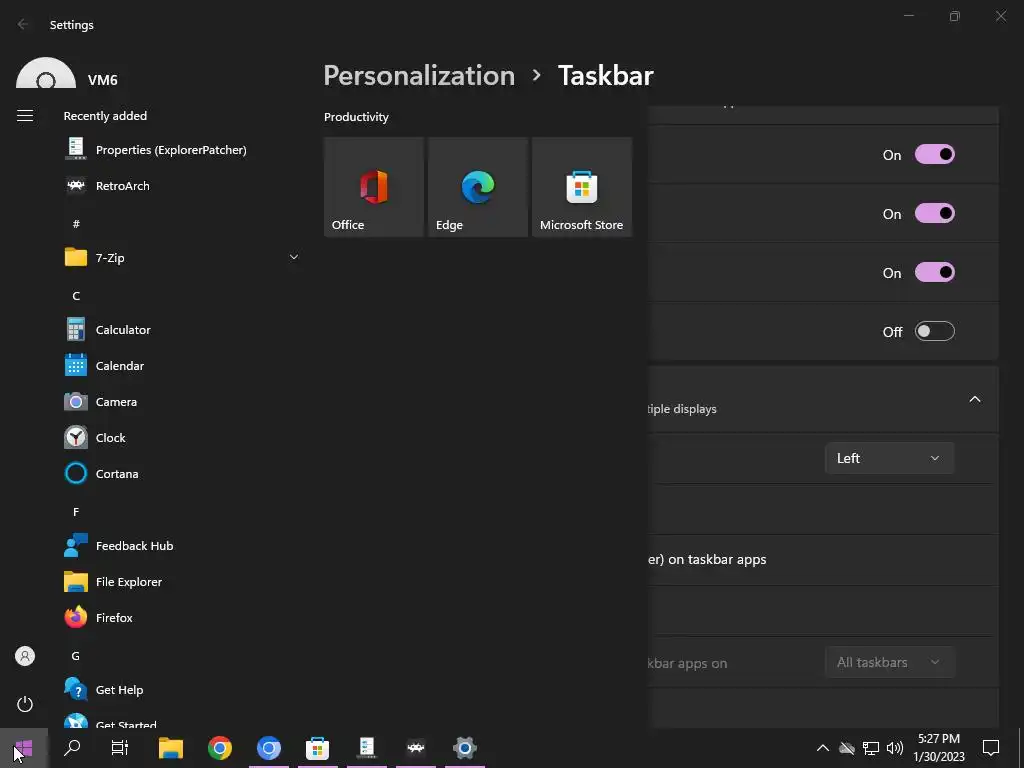Turn on the Off toggle switch
1024x768 pixels.
[x=935, y=331]
